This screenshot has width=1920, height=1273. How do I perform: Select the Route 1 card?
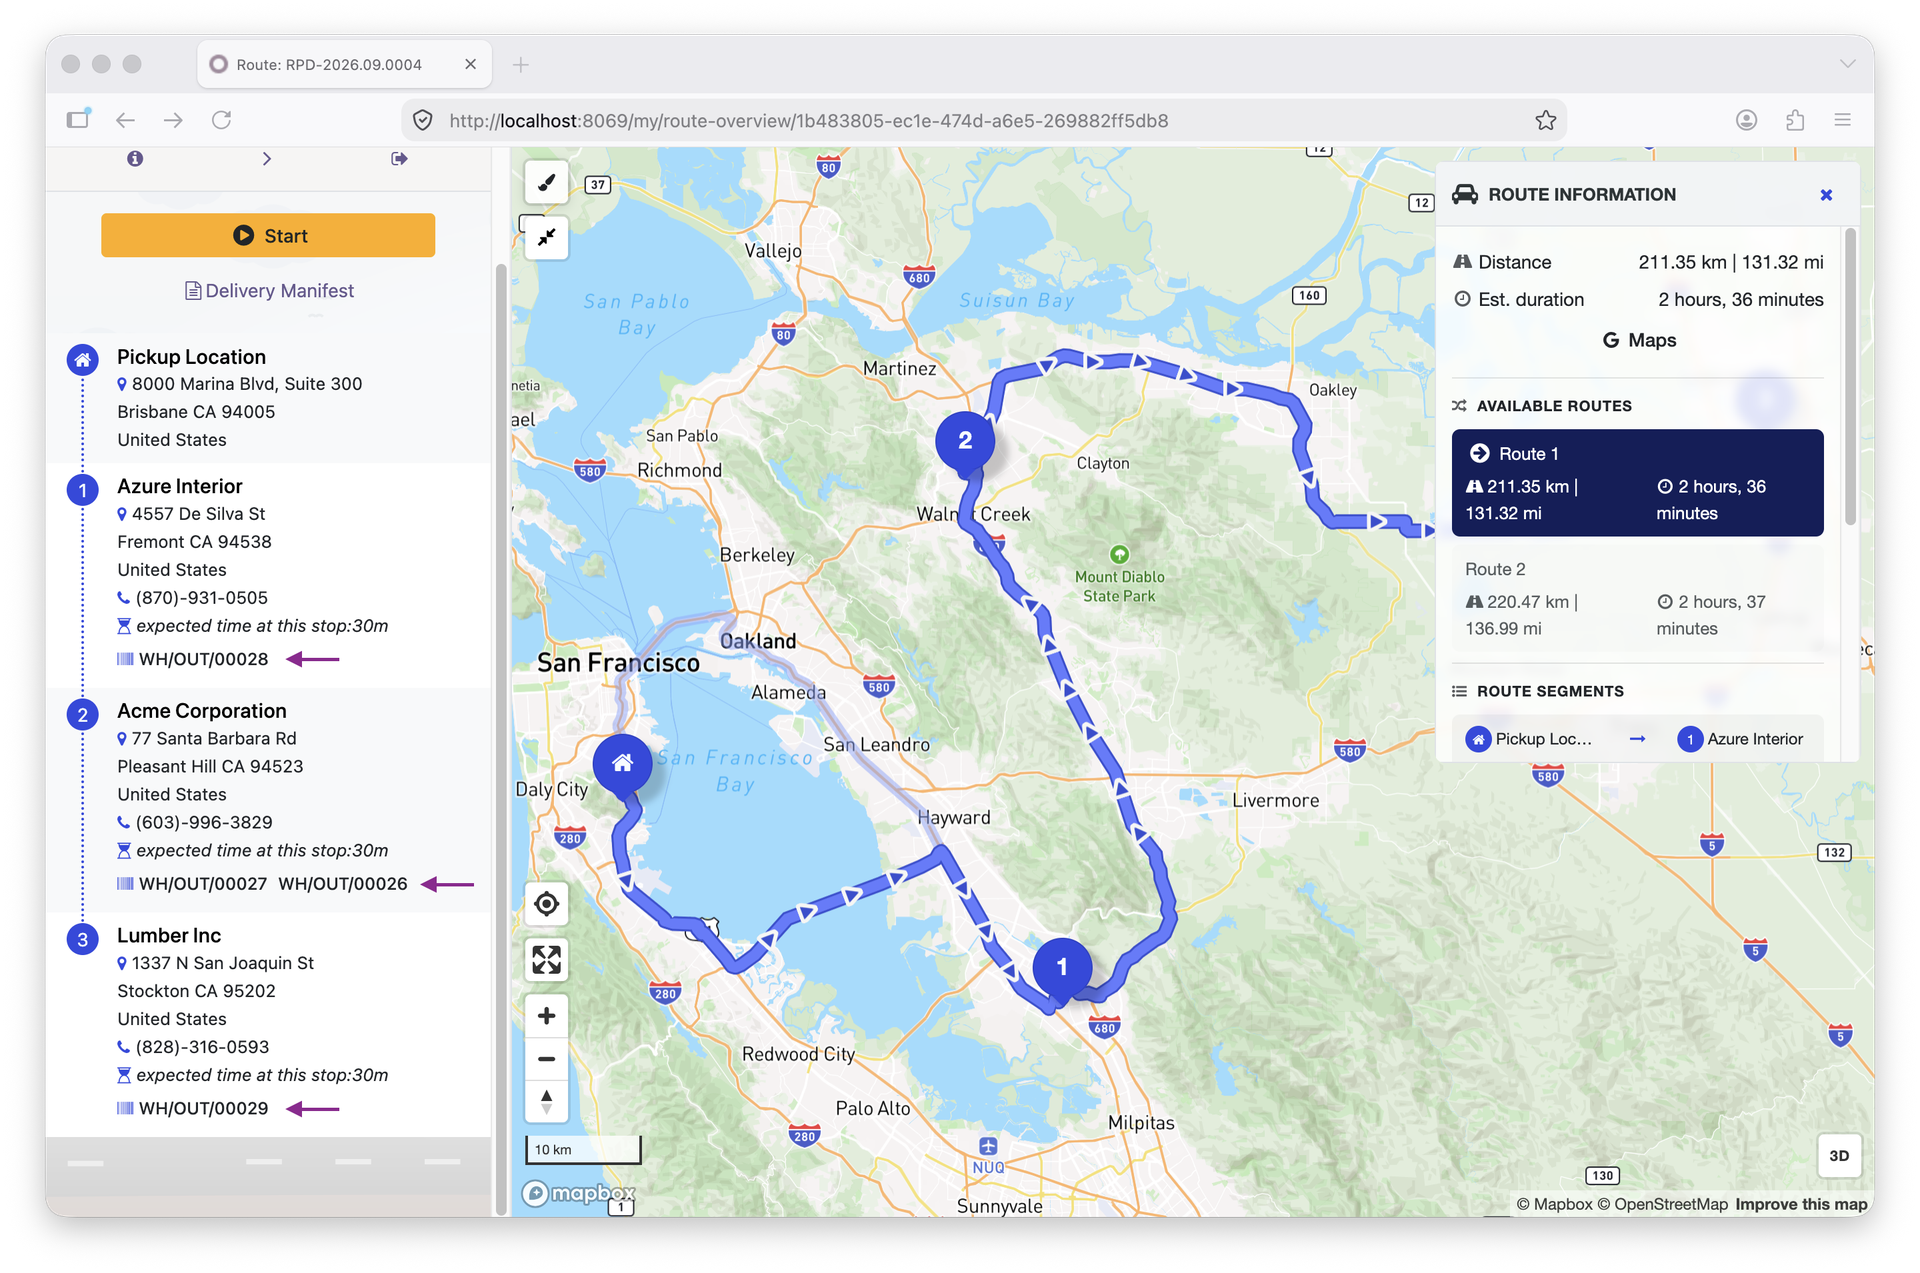point(1637,483)
